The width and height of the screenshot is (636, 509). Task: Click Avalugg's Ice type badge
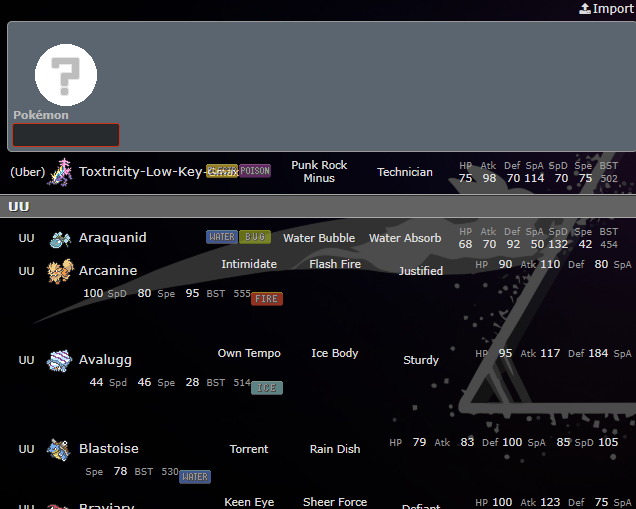point(266,388)
